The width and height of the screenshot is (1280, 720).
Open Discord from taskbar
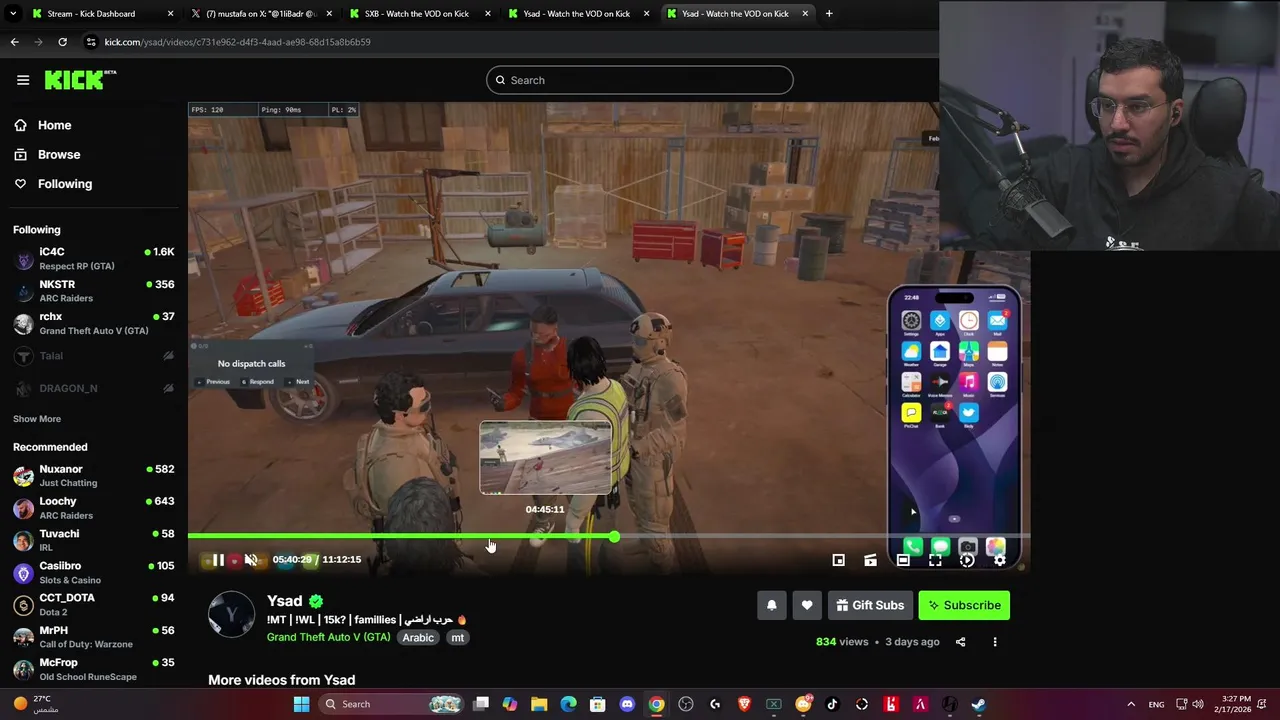627,704
